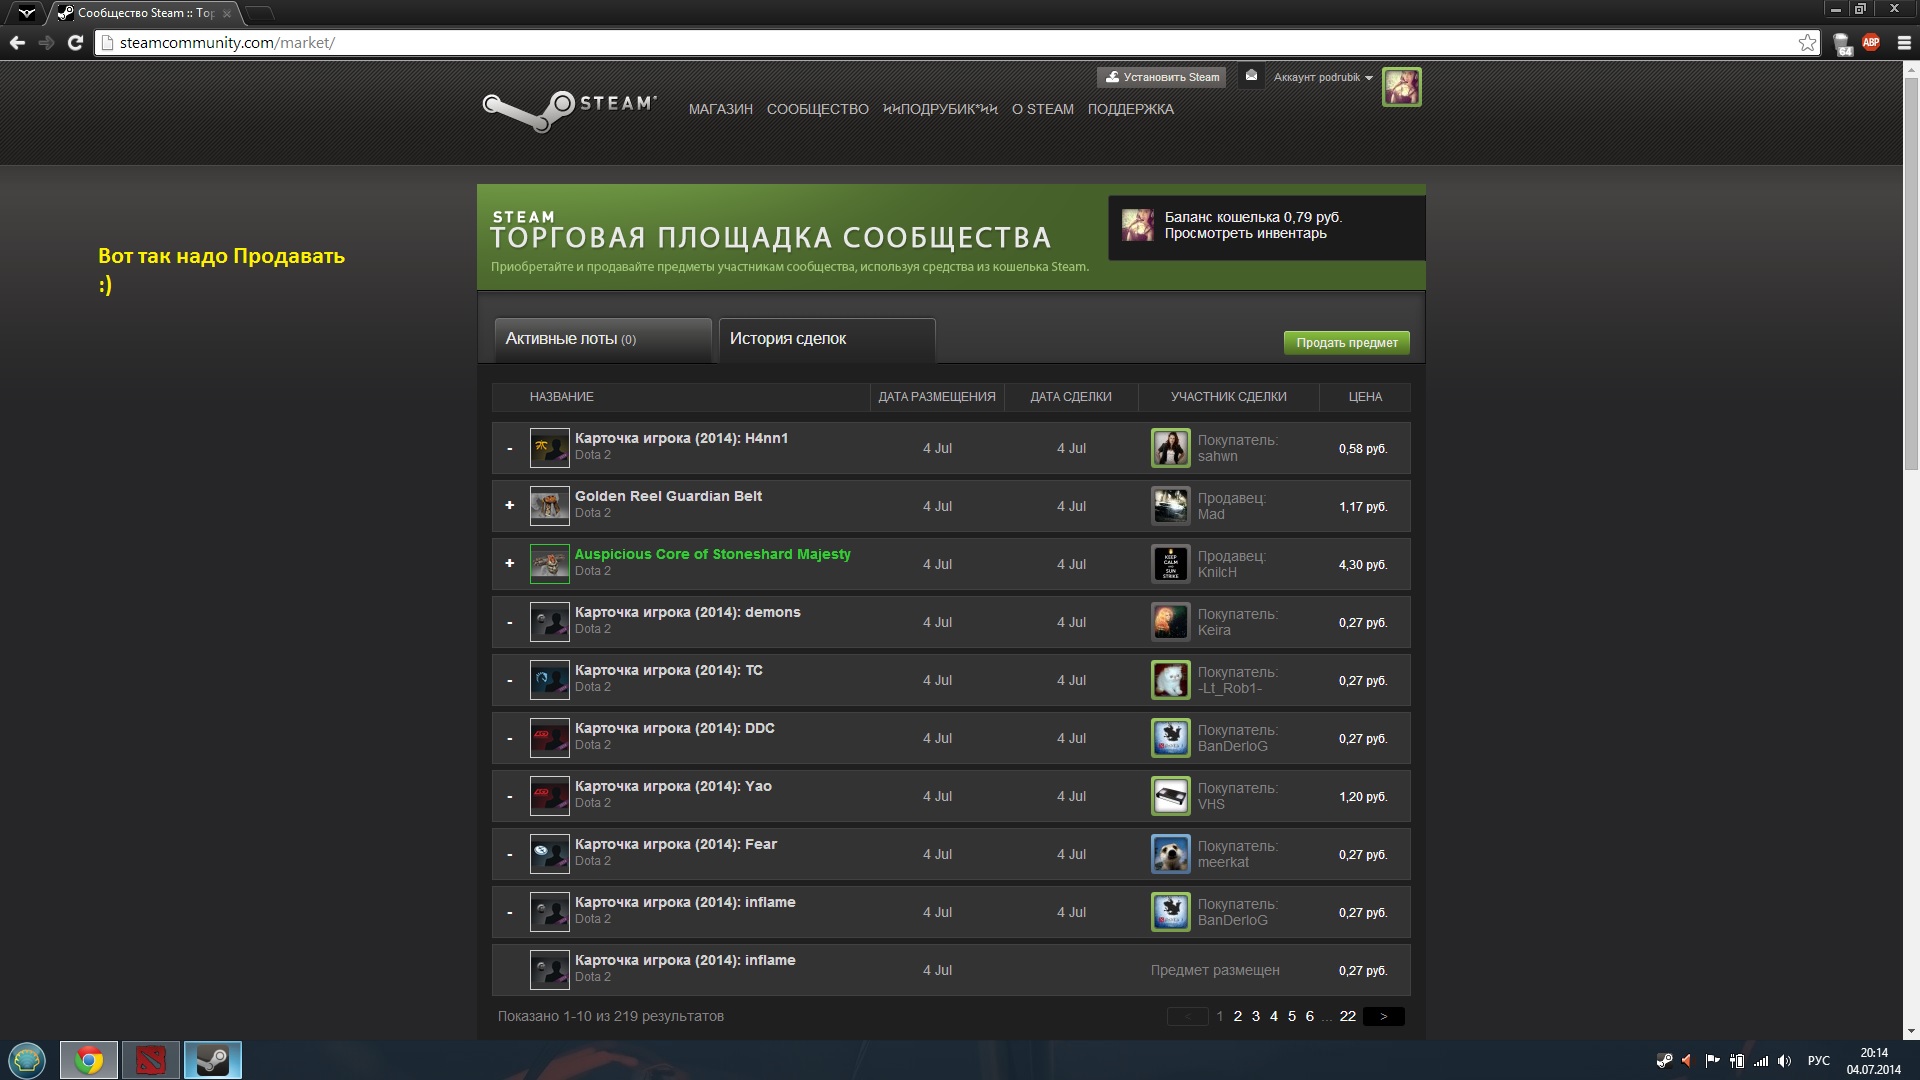Go to last page 22
1920x1080 pixels.
tap(1347, 1016)
